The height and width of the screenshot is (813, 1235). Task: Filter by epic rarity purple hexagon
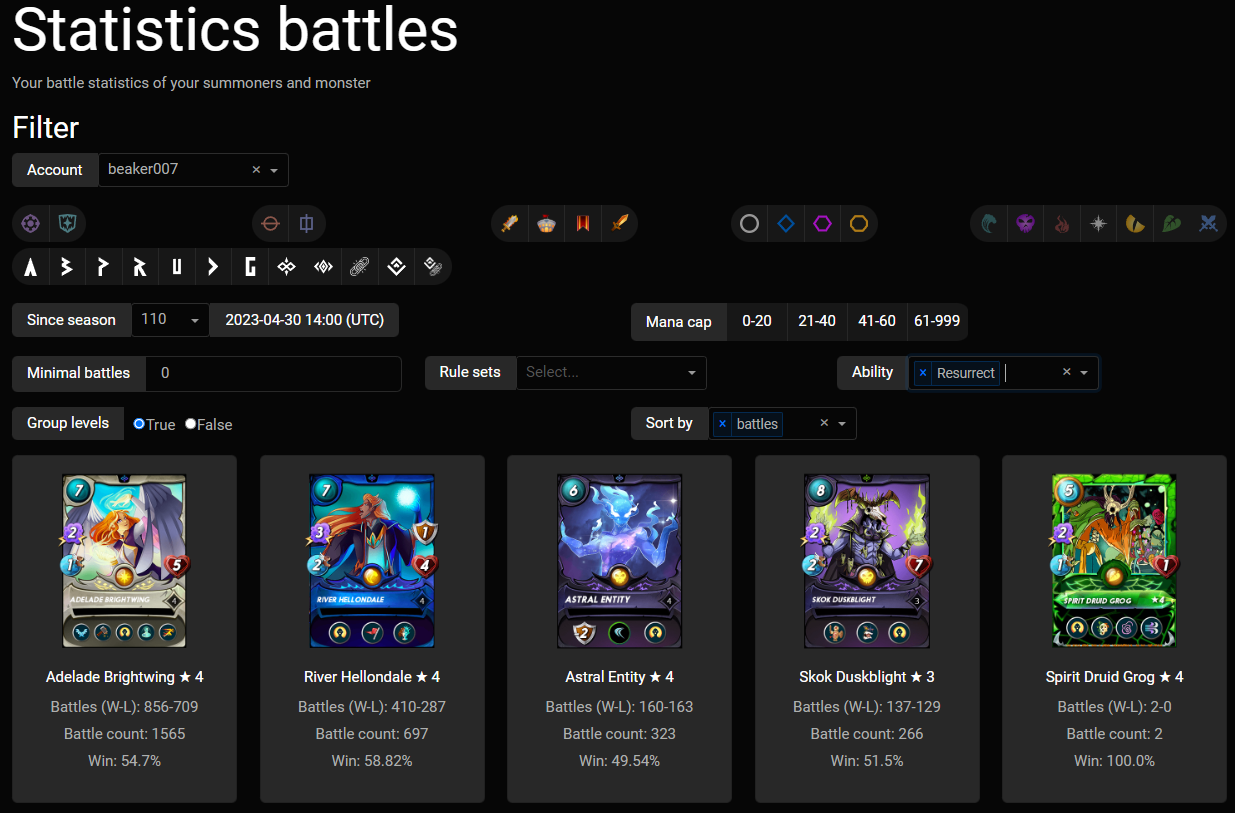pos(822,224)
